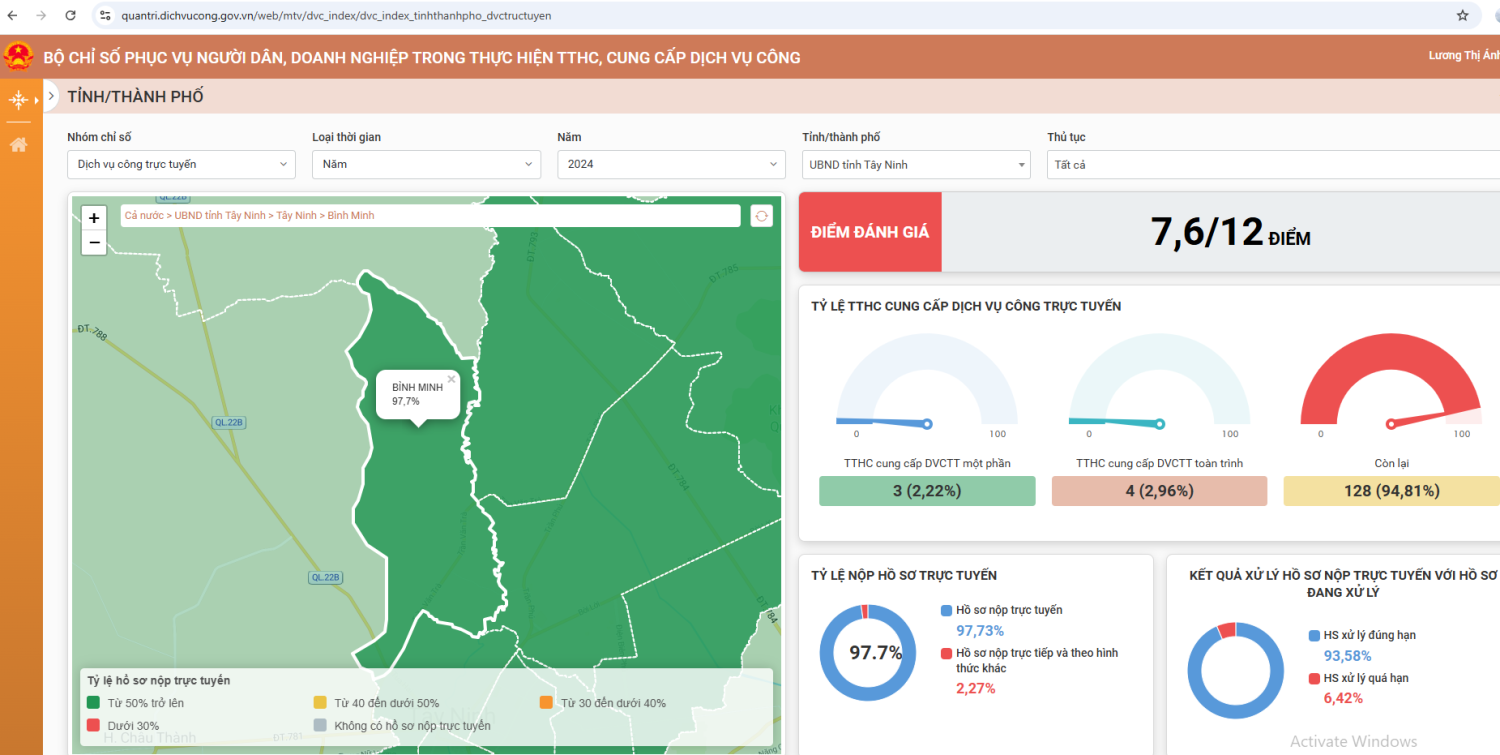Click the processing results donut chart
This screenshot has width=1500, height=755.
(1236, 670)
